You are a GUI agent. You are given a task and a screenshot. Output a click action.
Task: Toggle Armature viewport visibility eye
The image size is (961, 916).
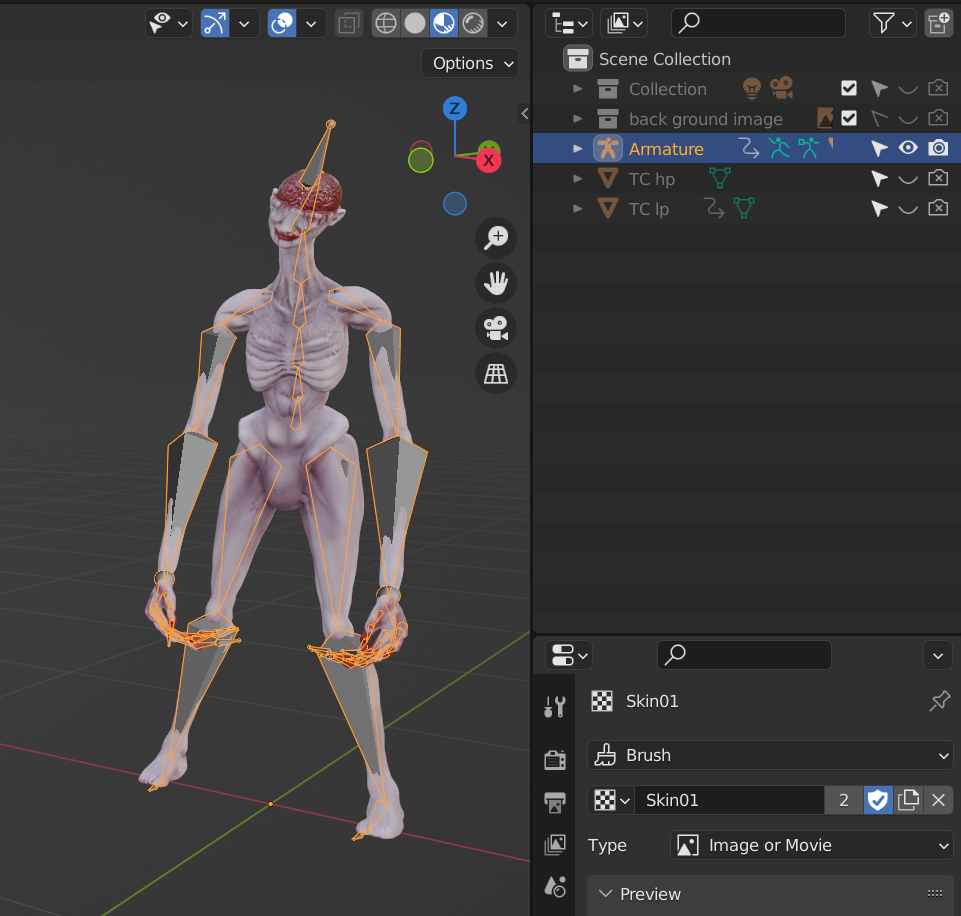(908, 148)
